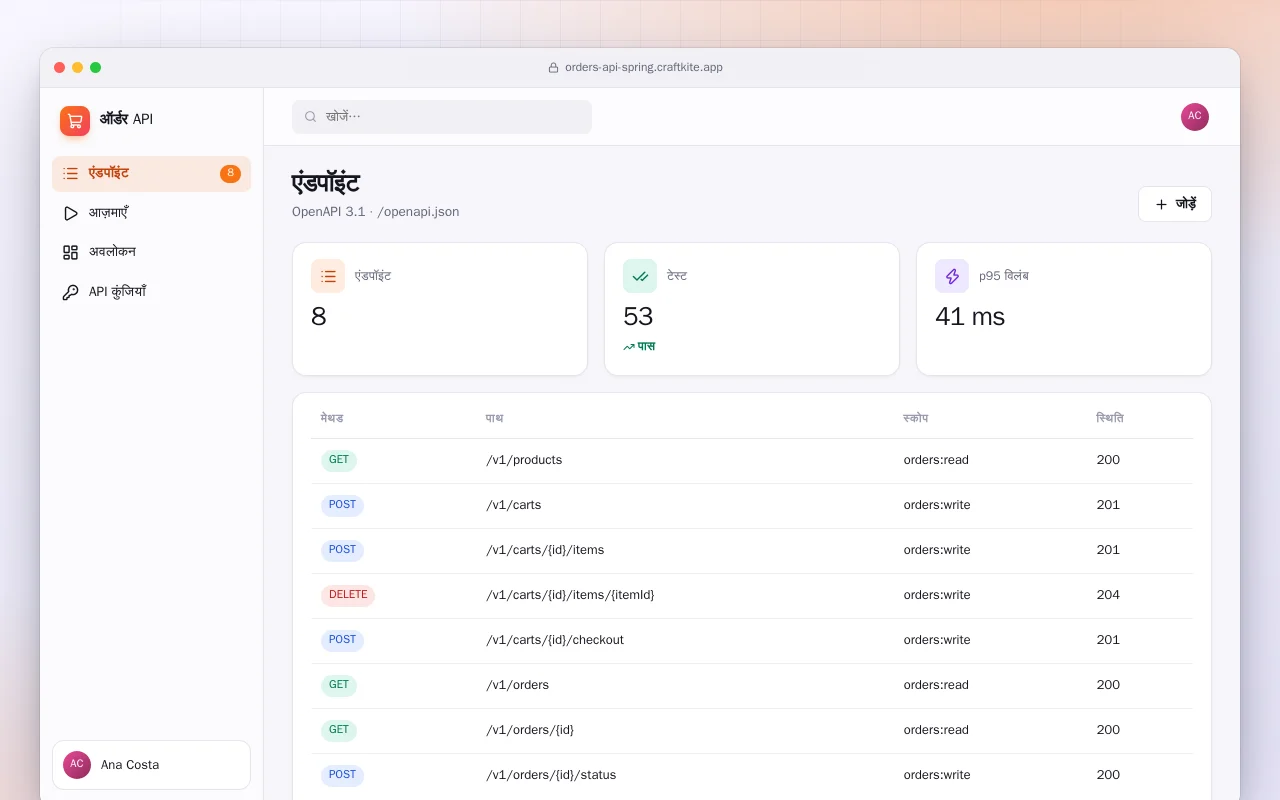The width and height of the screenshot is (1280, 800).
Task: Click the DELETE method badge
Action: (x=348, y=596)
